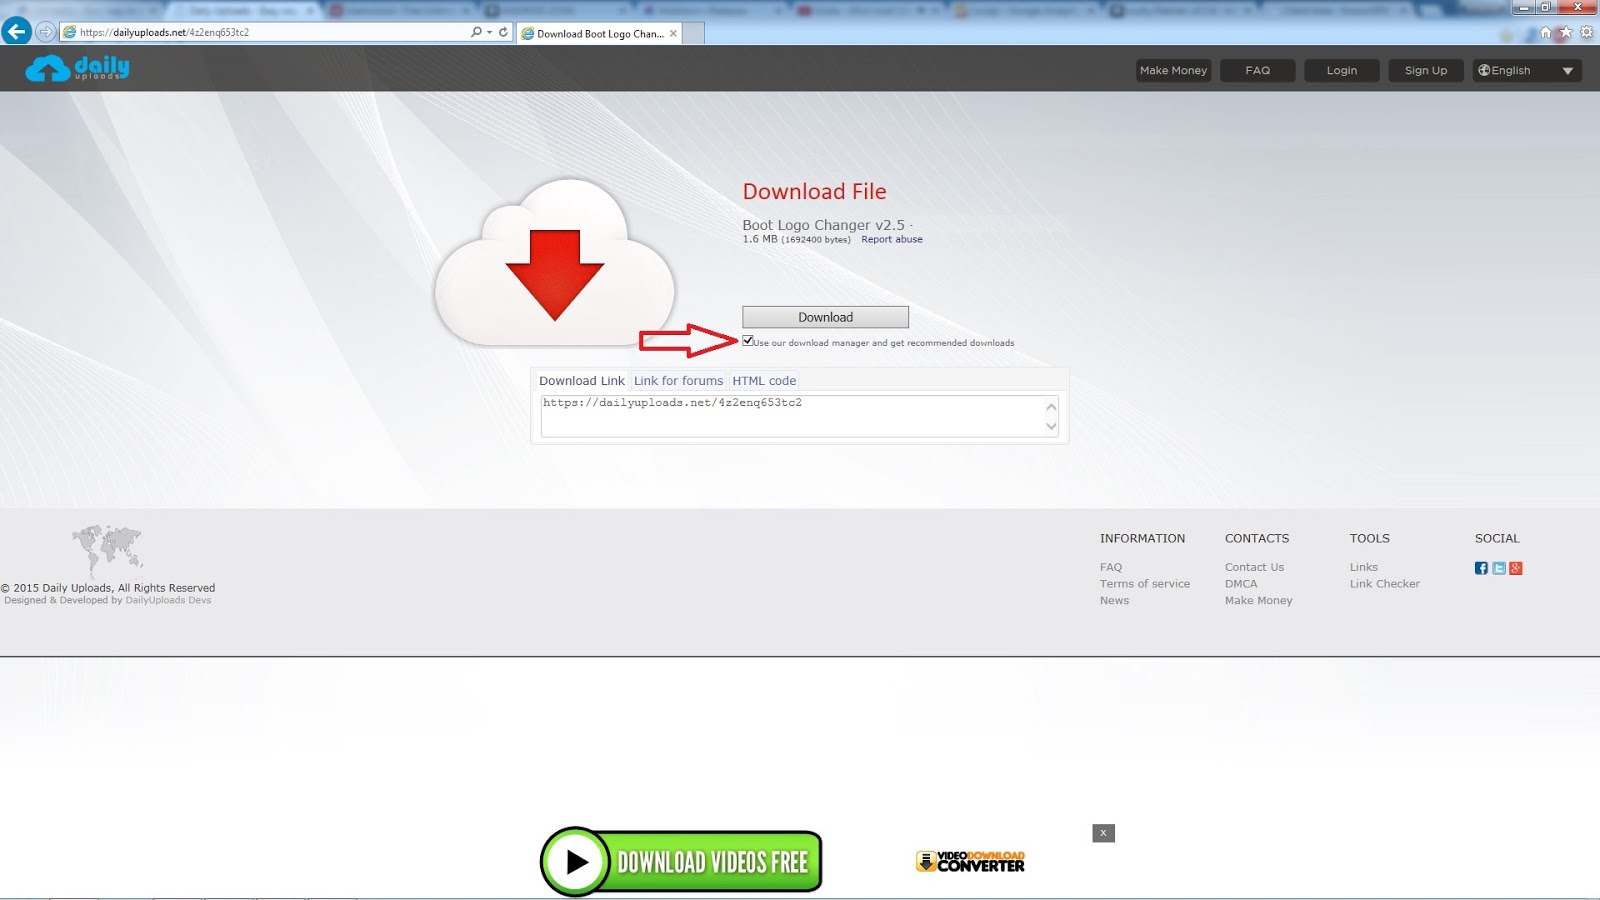Click the search magnifier in address bar
The height and width of the screenshot is (900, 1600).
[x=476, y=32]
